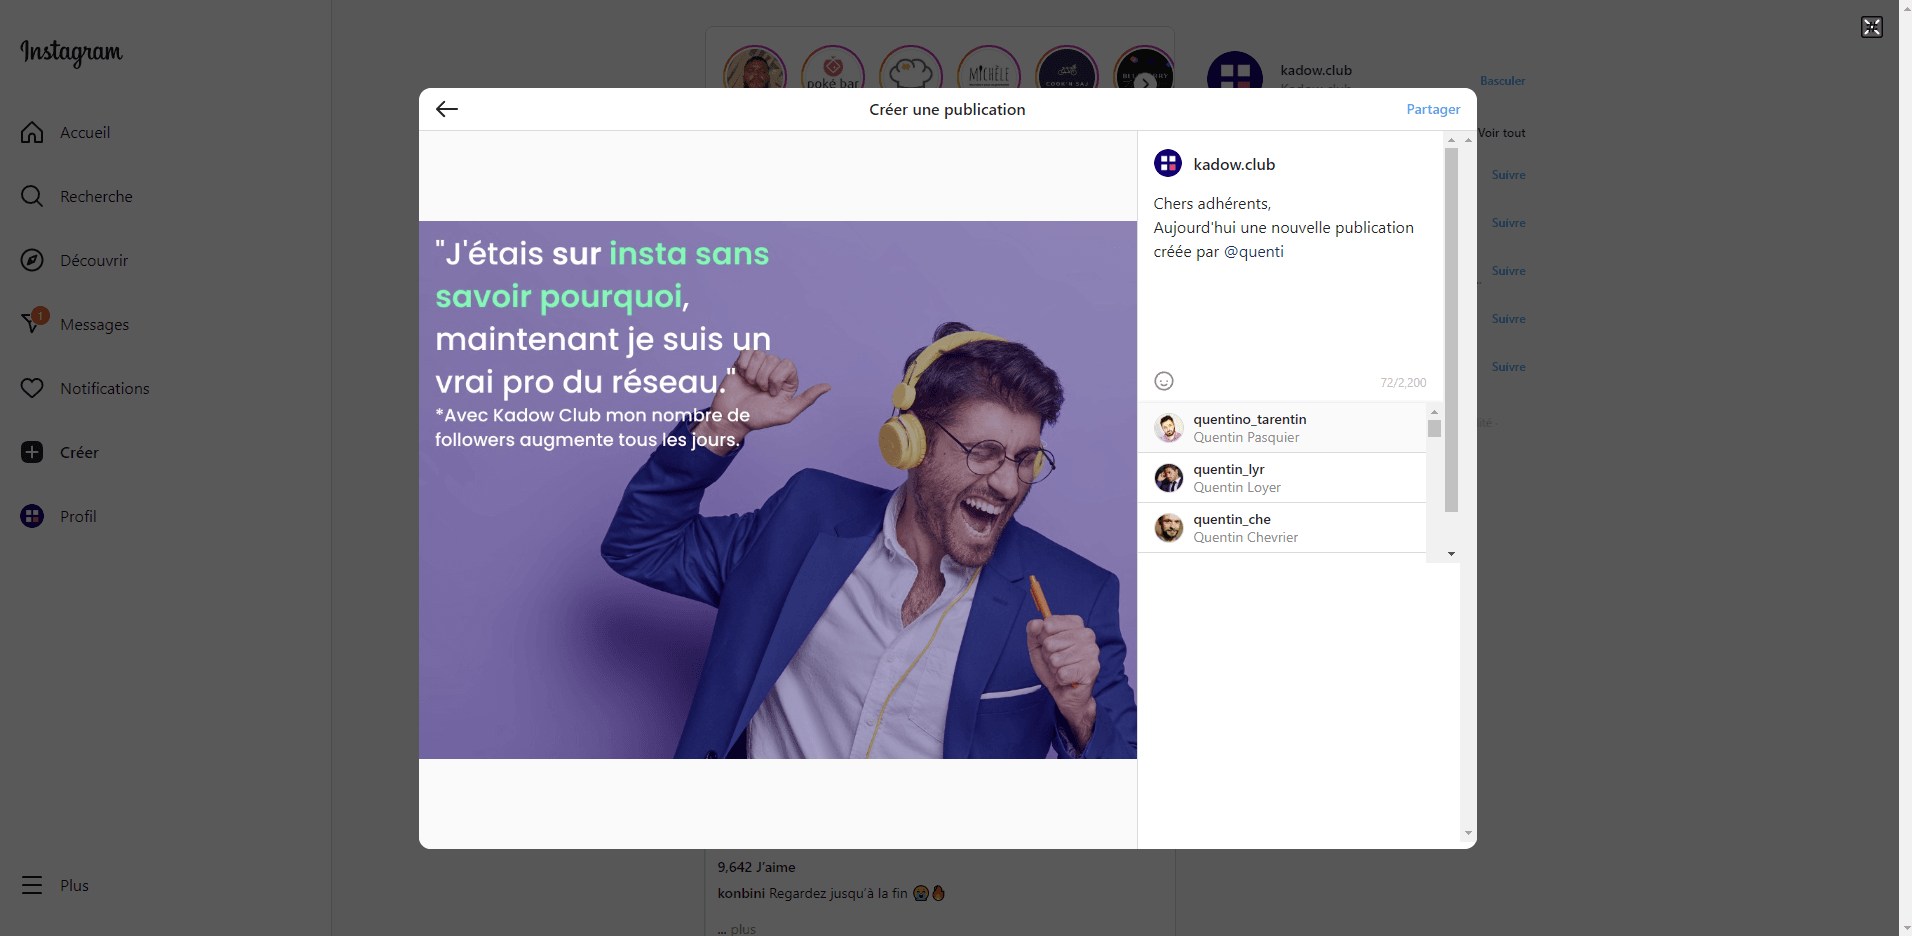1912x936 pixels.
Task: Click Partager to share the post
Action: coord(1433,109)
